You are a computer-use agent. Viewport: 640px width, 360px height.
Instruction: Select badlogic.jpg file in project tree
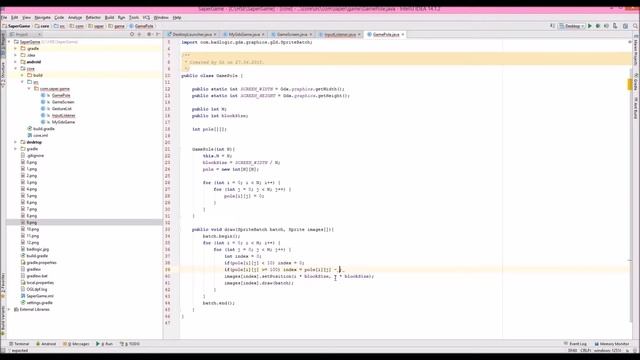point(38,249)
